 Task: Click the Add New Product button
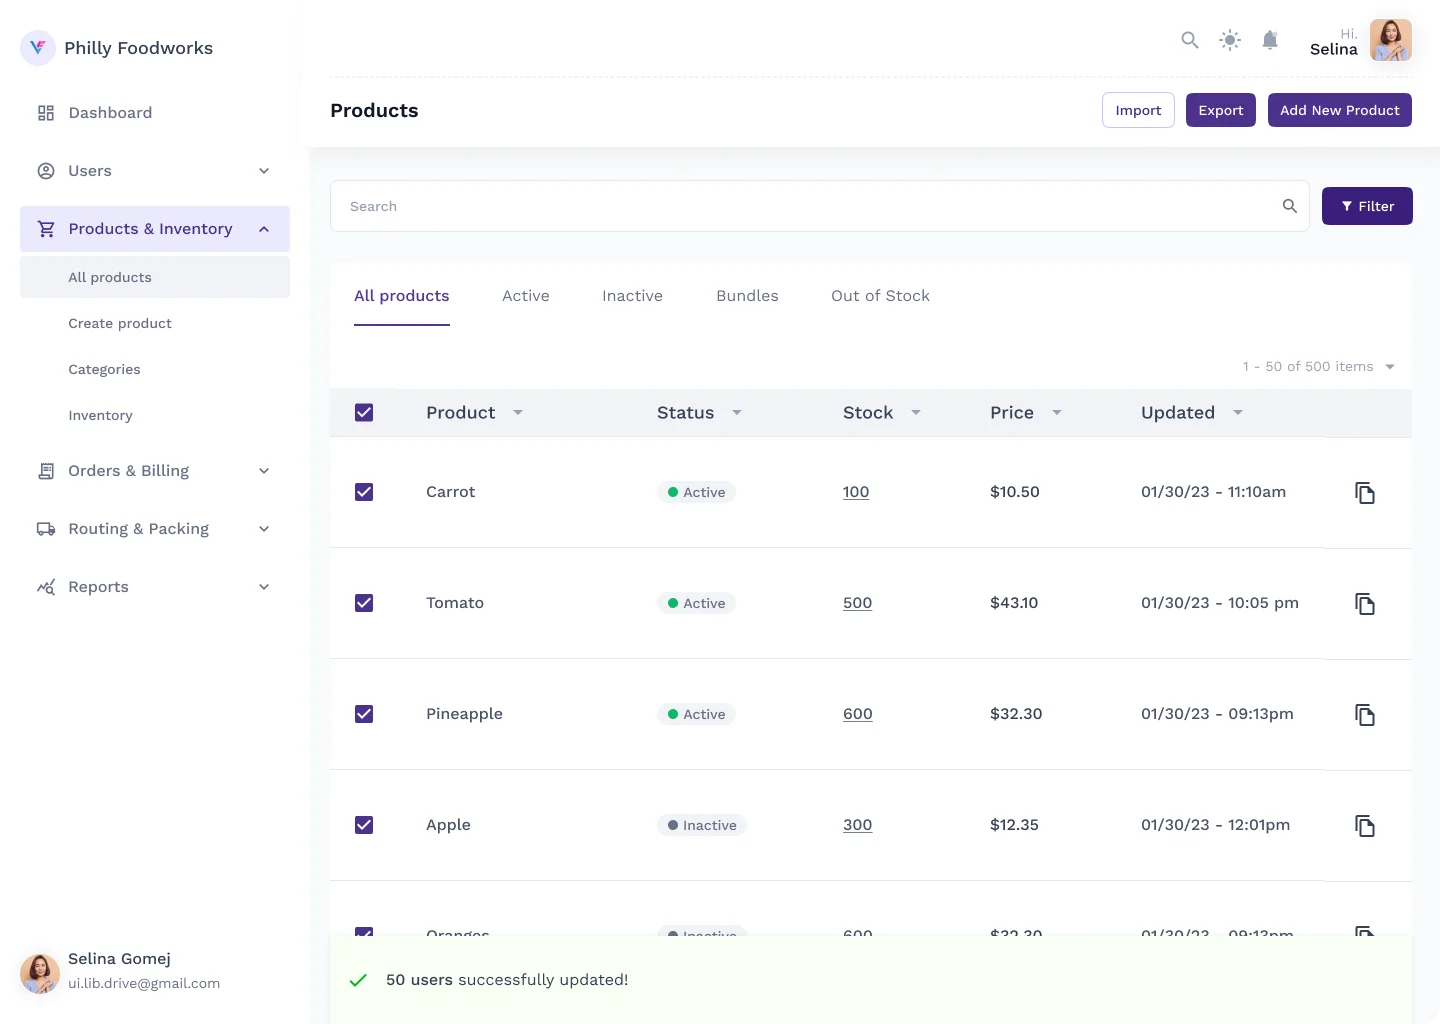click(1339, 110)
